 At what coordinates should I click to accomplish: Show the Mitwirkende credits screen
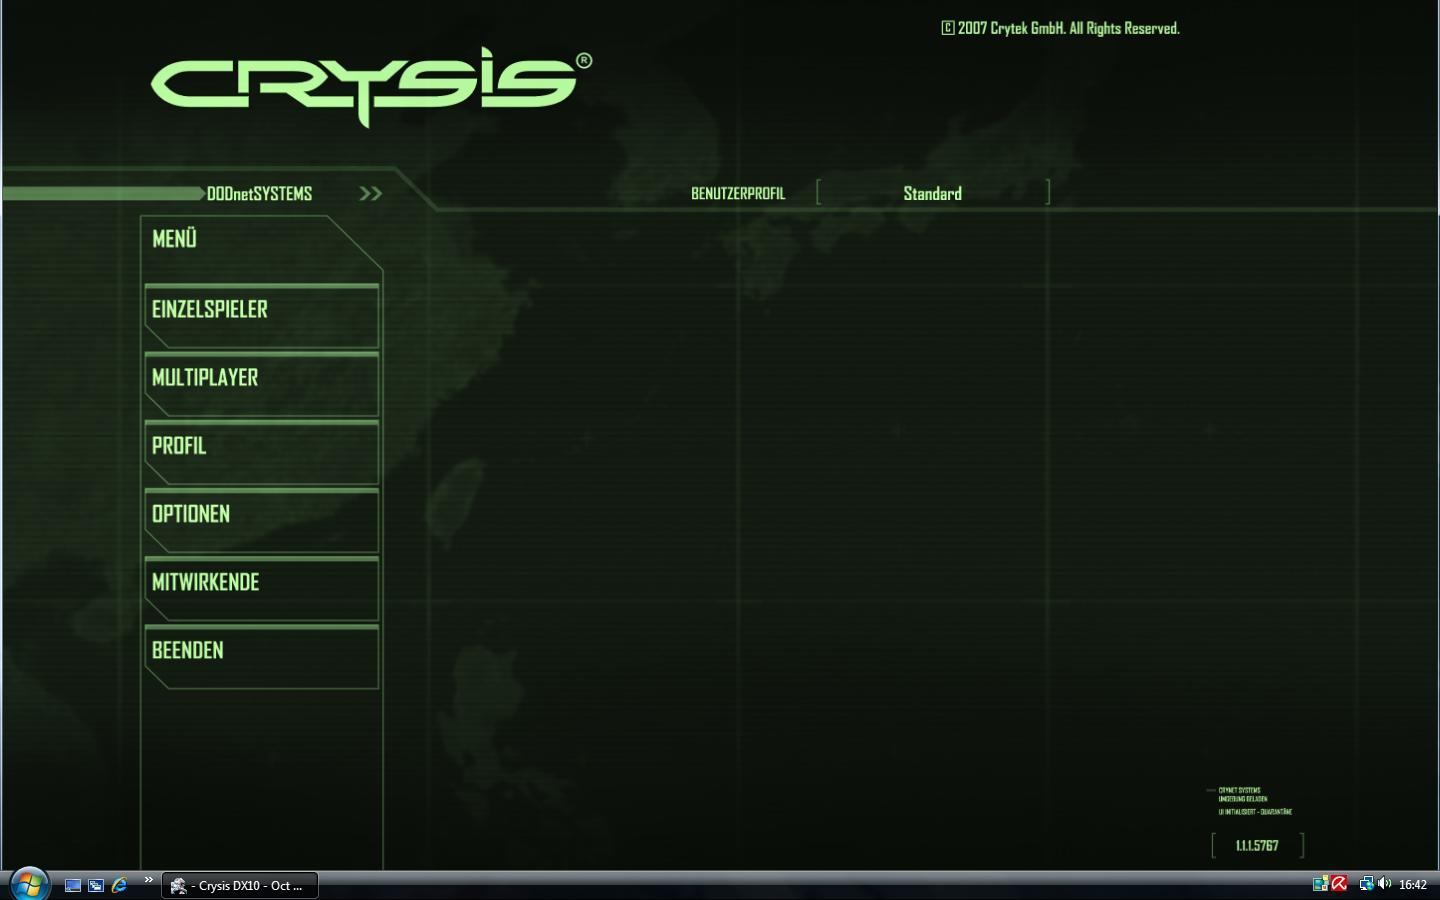click(262, 588)
